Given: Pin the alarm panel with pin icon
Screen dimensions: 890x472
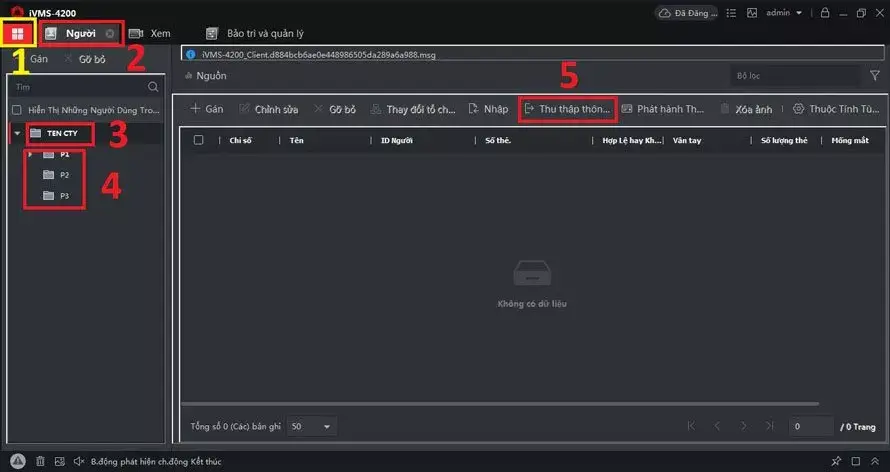Looking at the screenshot, I should click(836, 461).
